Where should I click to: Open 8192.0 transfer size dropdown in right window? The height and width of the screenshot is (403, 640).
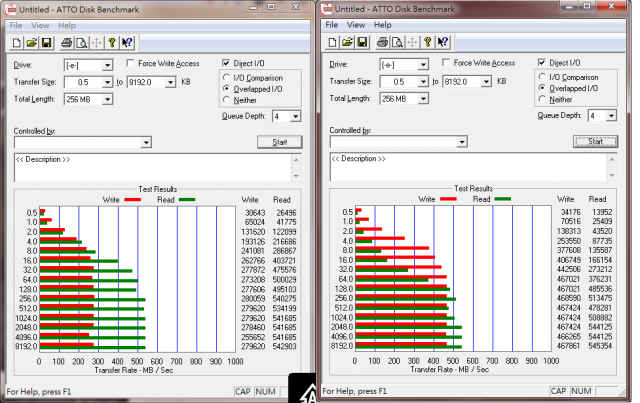[x=486, y=82]
